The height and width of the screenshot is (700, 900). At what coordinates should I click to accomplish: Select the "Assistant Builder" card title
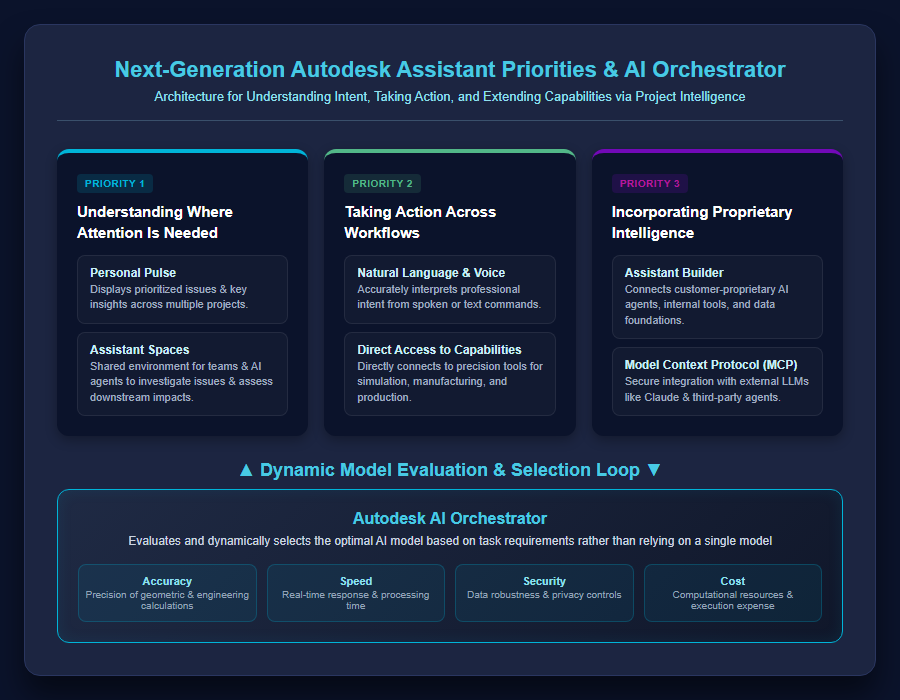pos(674,273)
